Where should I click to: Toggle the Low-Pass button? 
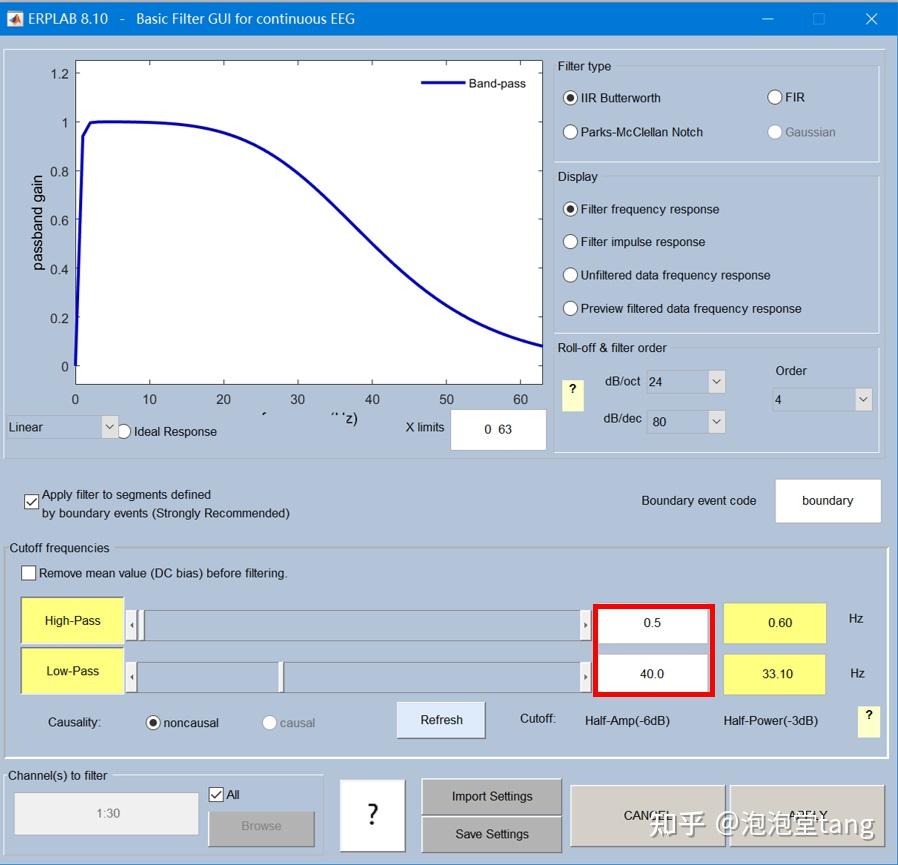(73, 671)
